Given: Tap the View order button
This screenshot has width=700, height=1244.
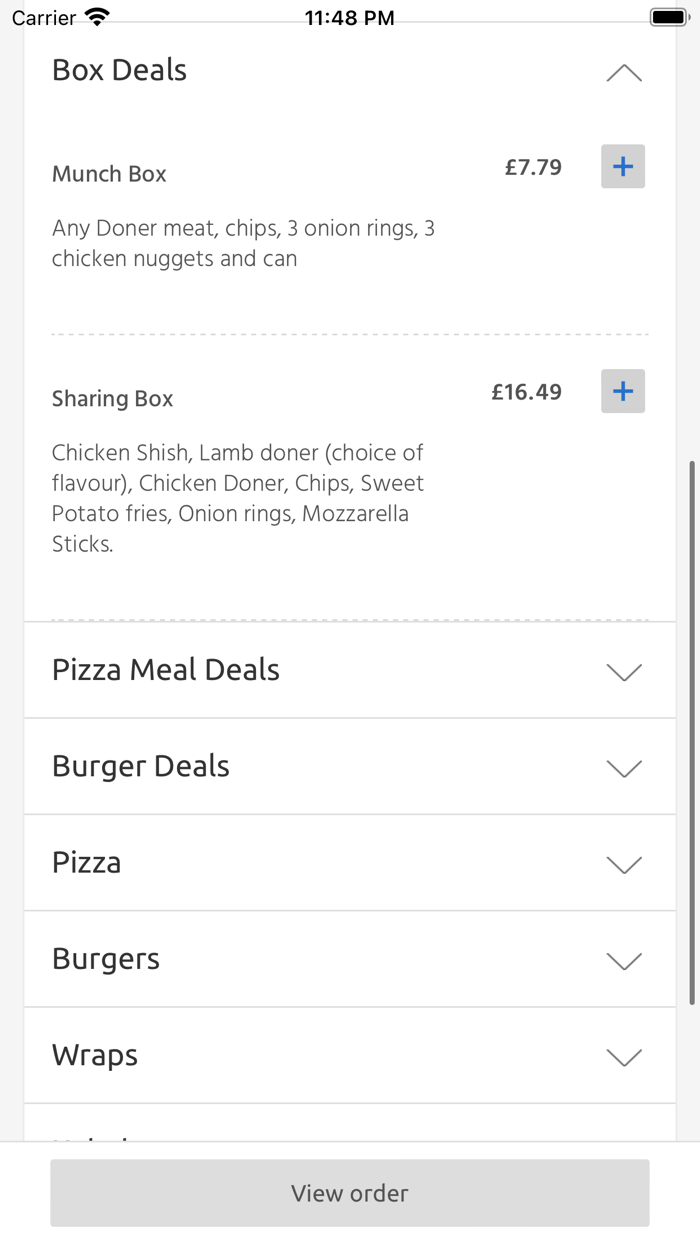Looking at the screenshot, I should 350,1193.
